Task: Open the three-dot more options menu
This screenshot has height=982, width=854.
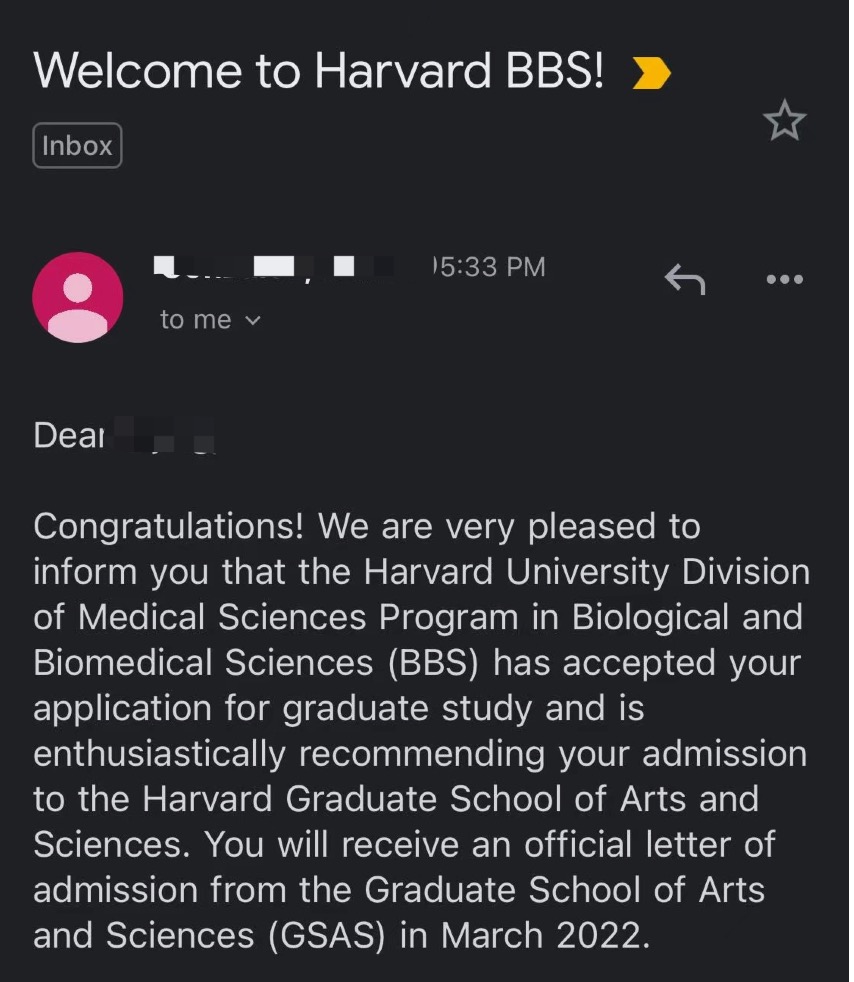Action: coord(785,279)
